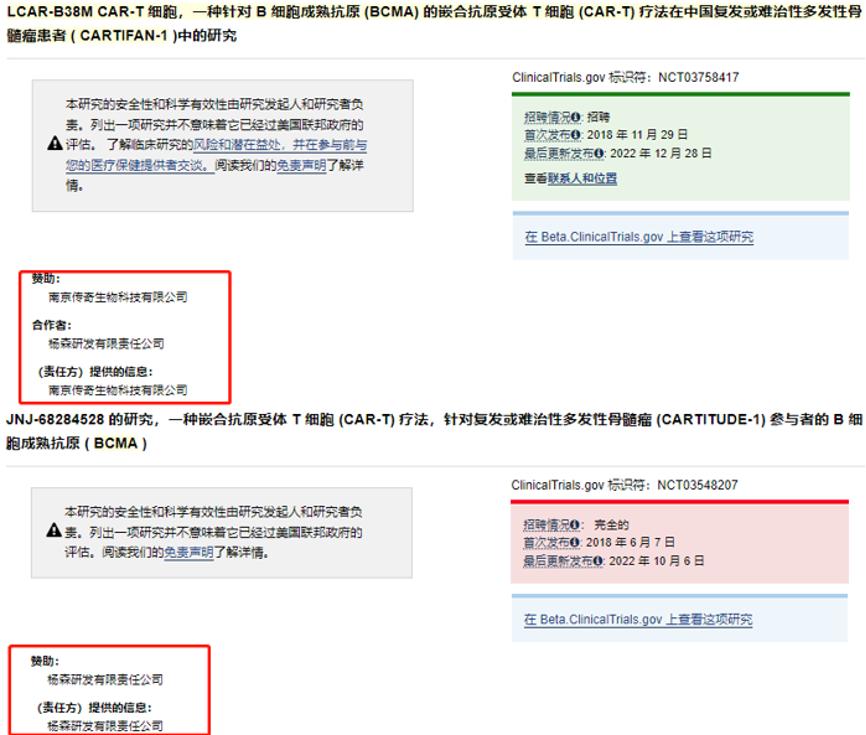Open second Beta.ClinicalTrials.gov study link
Image resolution: width=866 pixels, height=735 pixels.
[x=638, y=620]
